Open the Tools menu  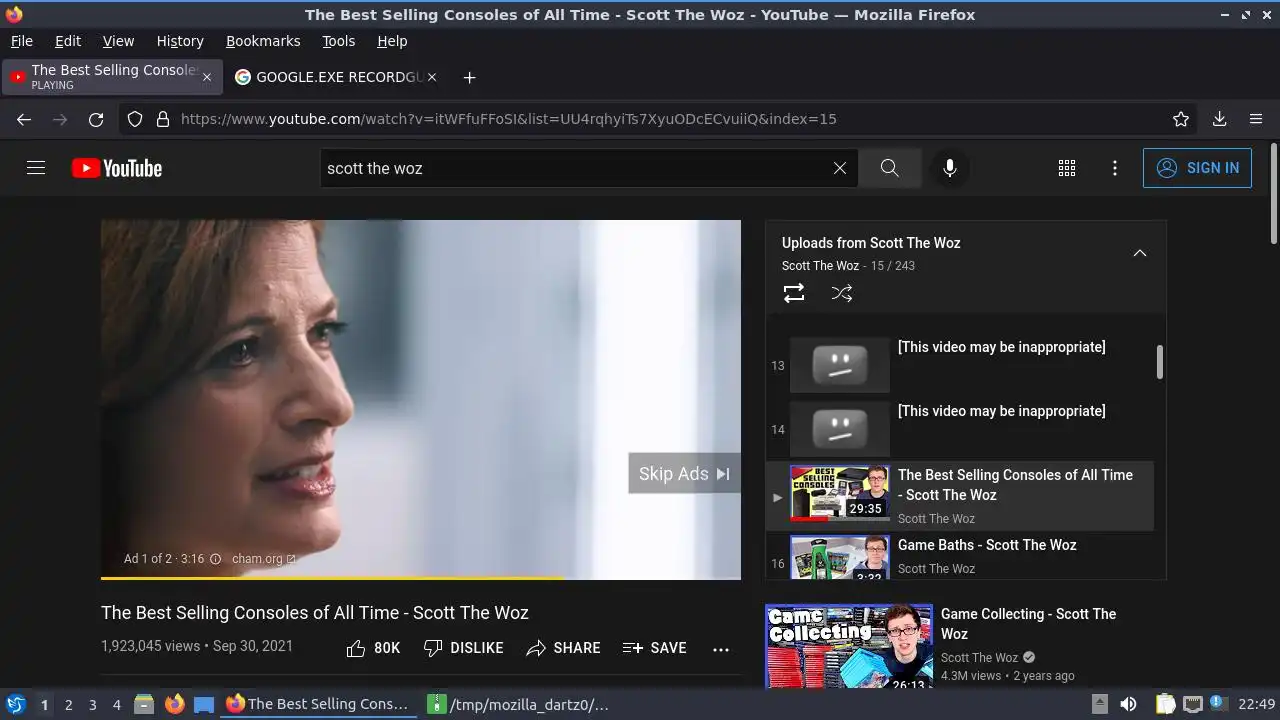338,41
